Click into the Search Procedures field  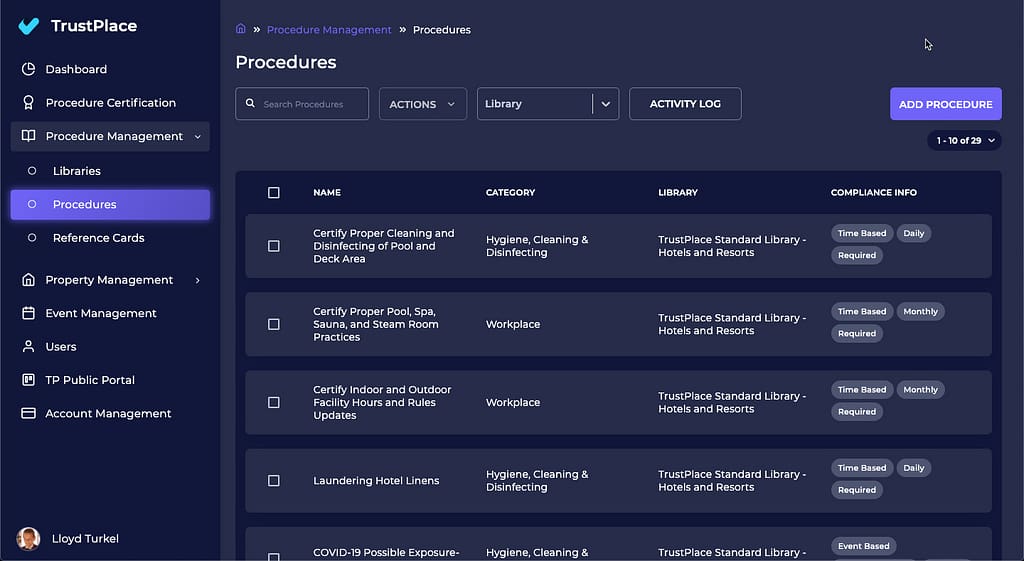click(302, 104)
